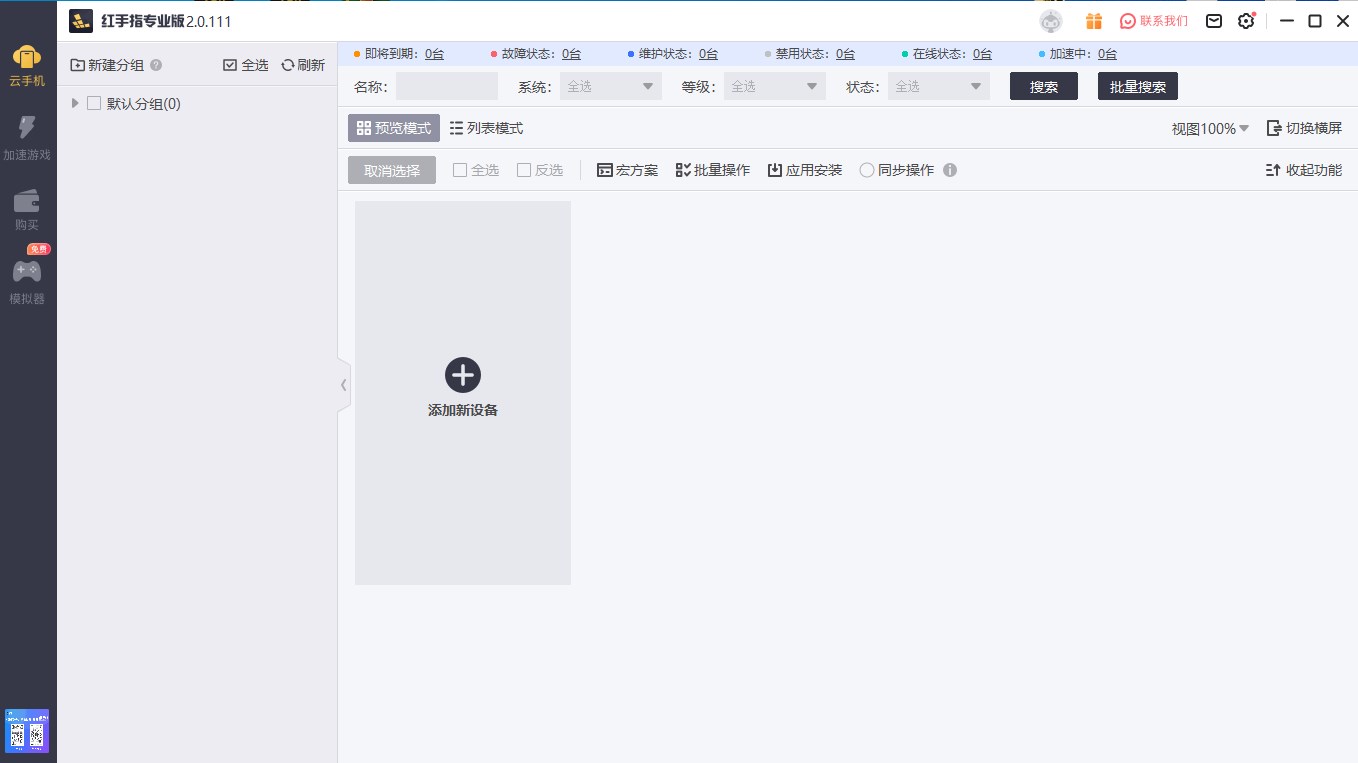Open the 宏方案 macro plan tool
1358x763 pixels.
click(627, 169)
